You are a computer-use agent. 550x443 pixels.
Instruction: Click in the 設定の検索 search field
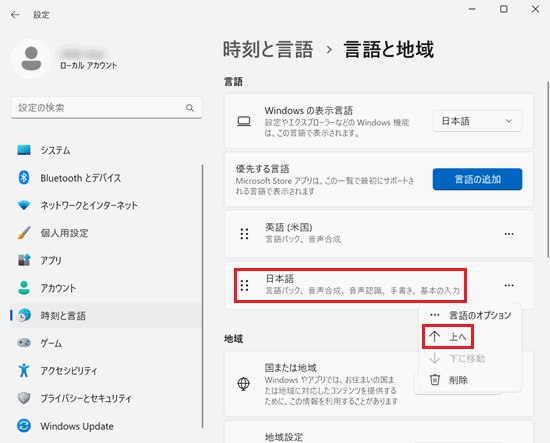click(107, 108)
